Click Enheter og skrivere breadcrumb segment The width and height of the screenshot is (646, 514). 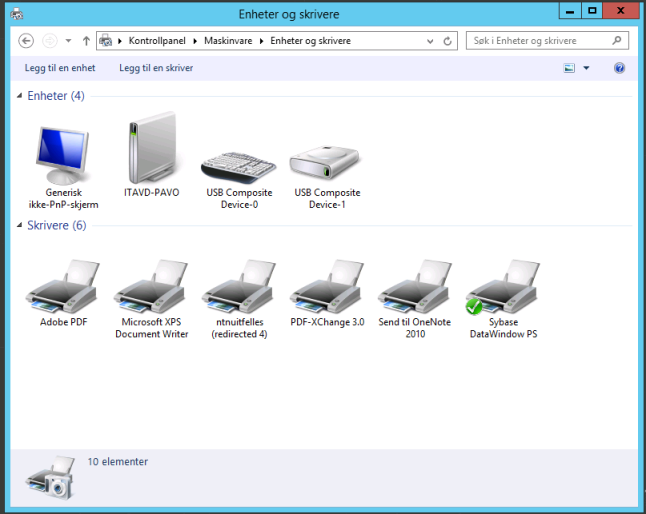310,41
